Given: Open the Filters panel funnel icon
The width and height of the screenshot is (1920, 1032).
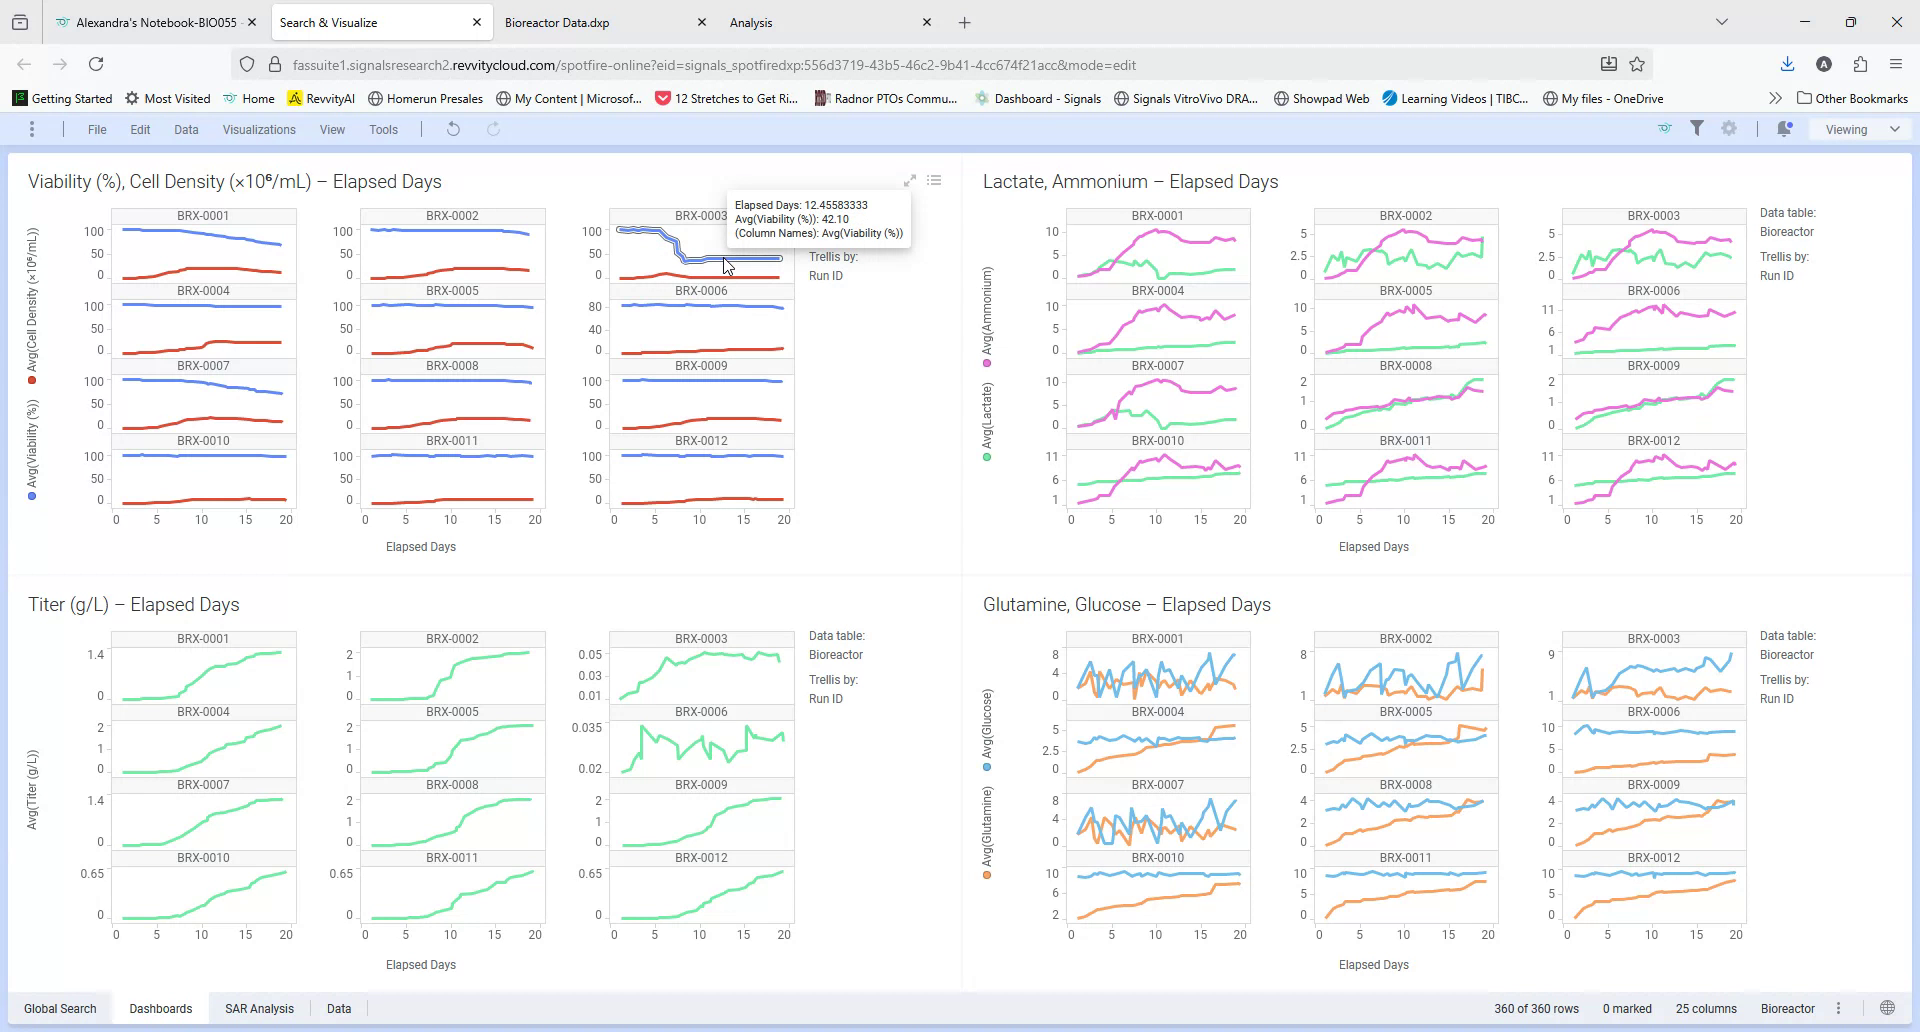Looking at the screenshot, I should point(1697,128).
